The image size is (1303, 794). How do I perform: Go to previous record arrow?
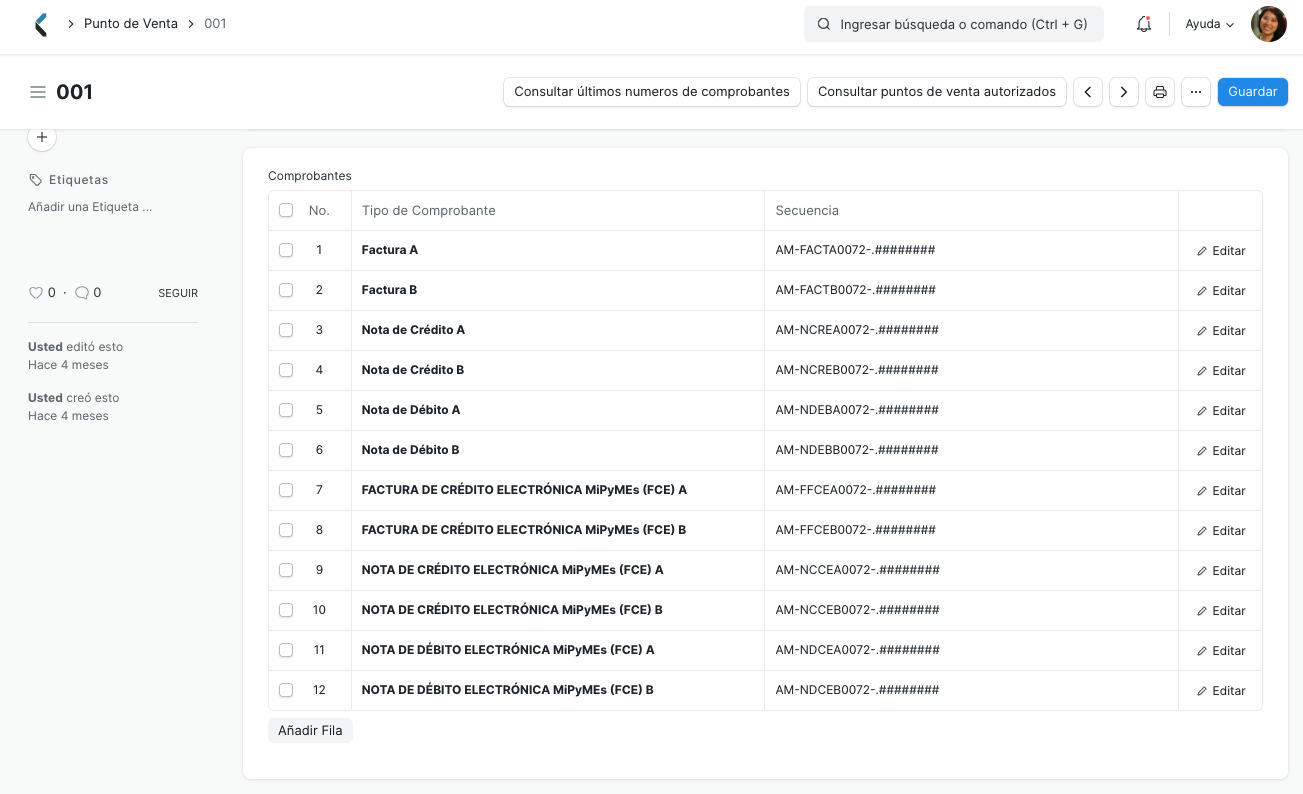pyautogui.click(x=1088, y=92)
